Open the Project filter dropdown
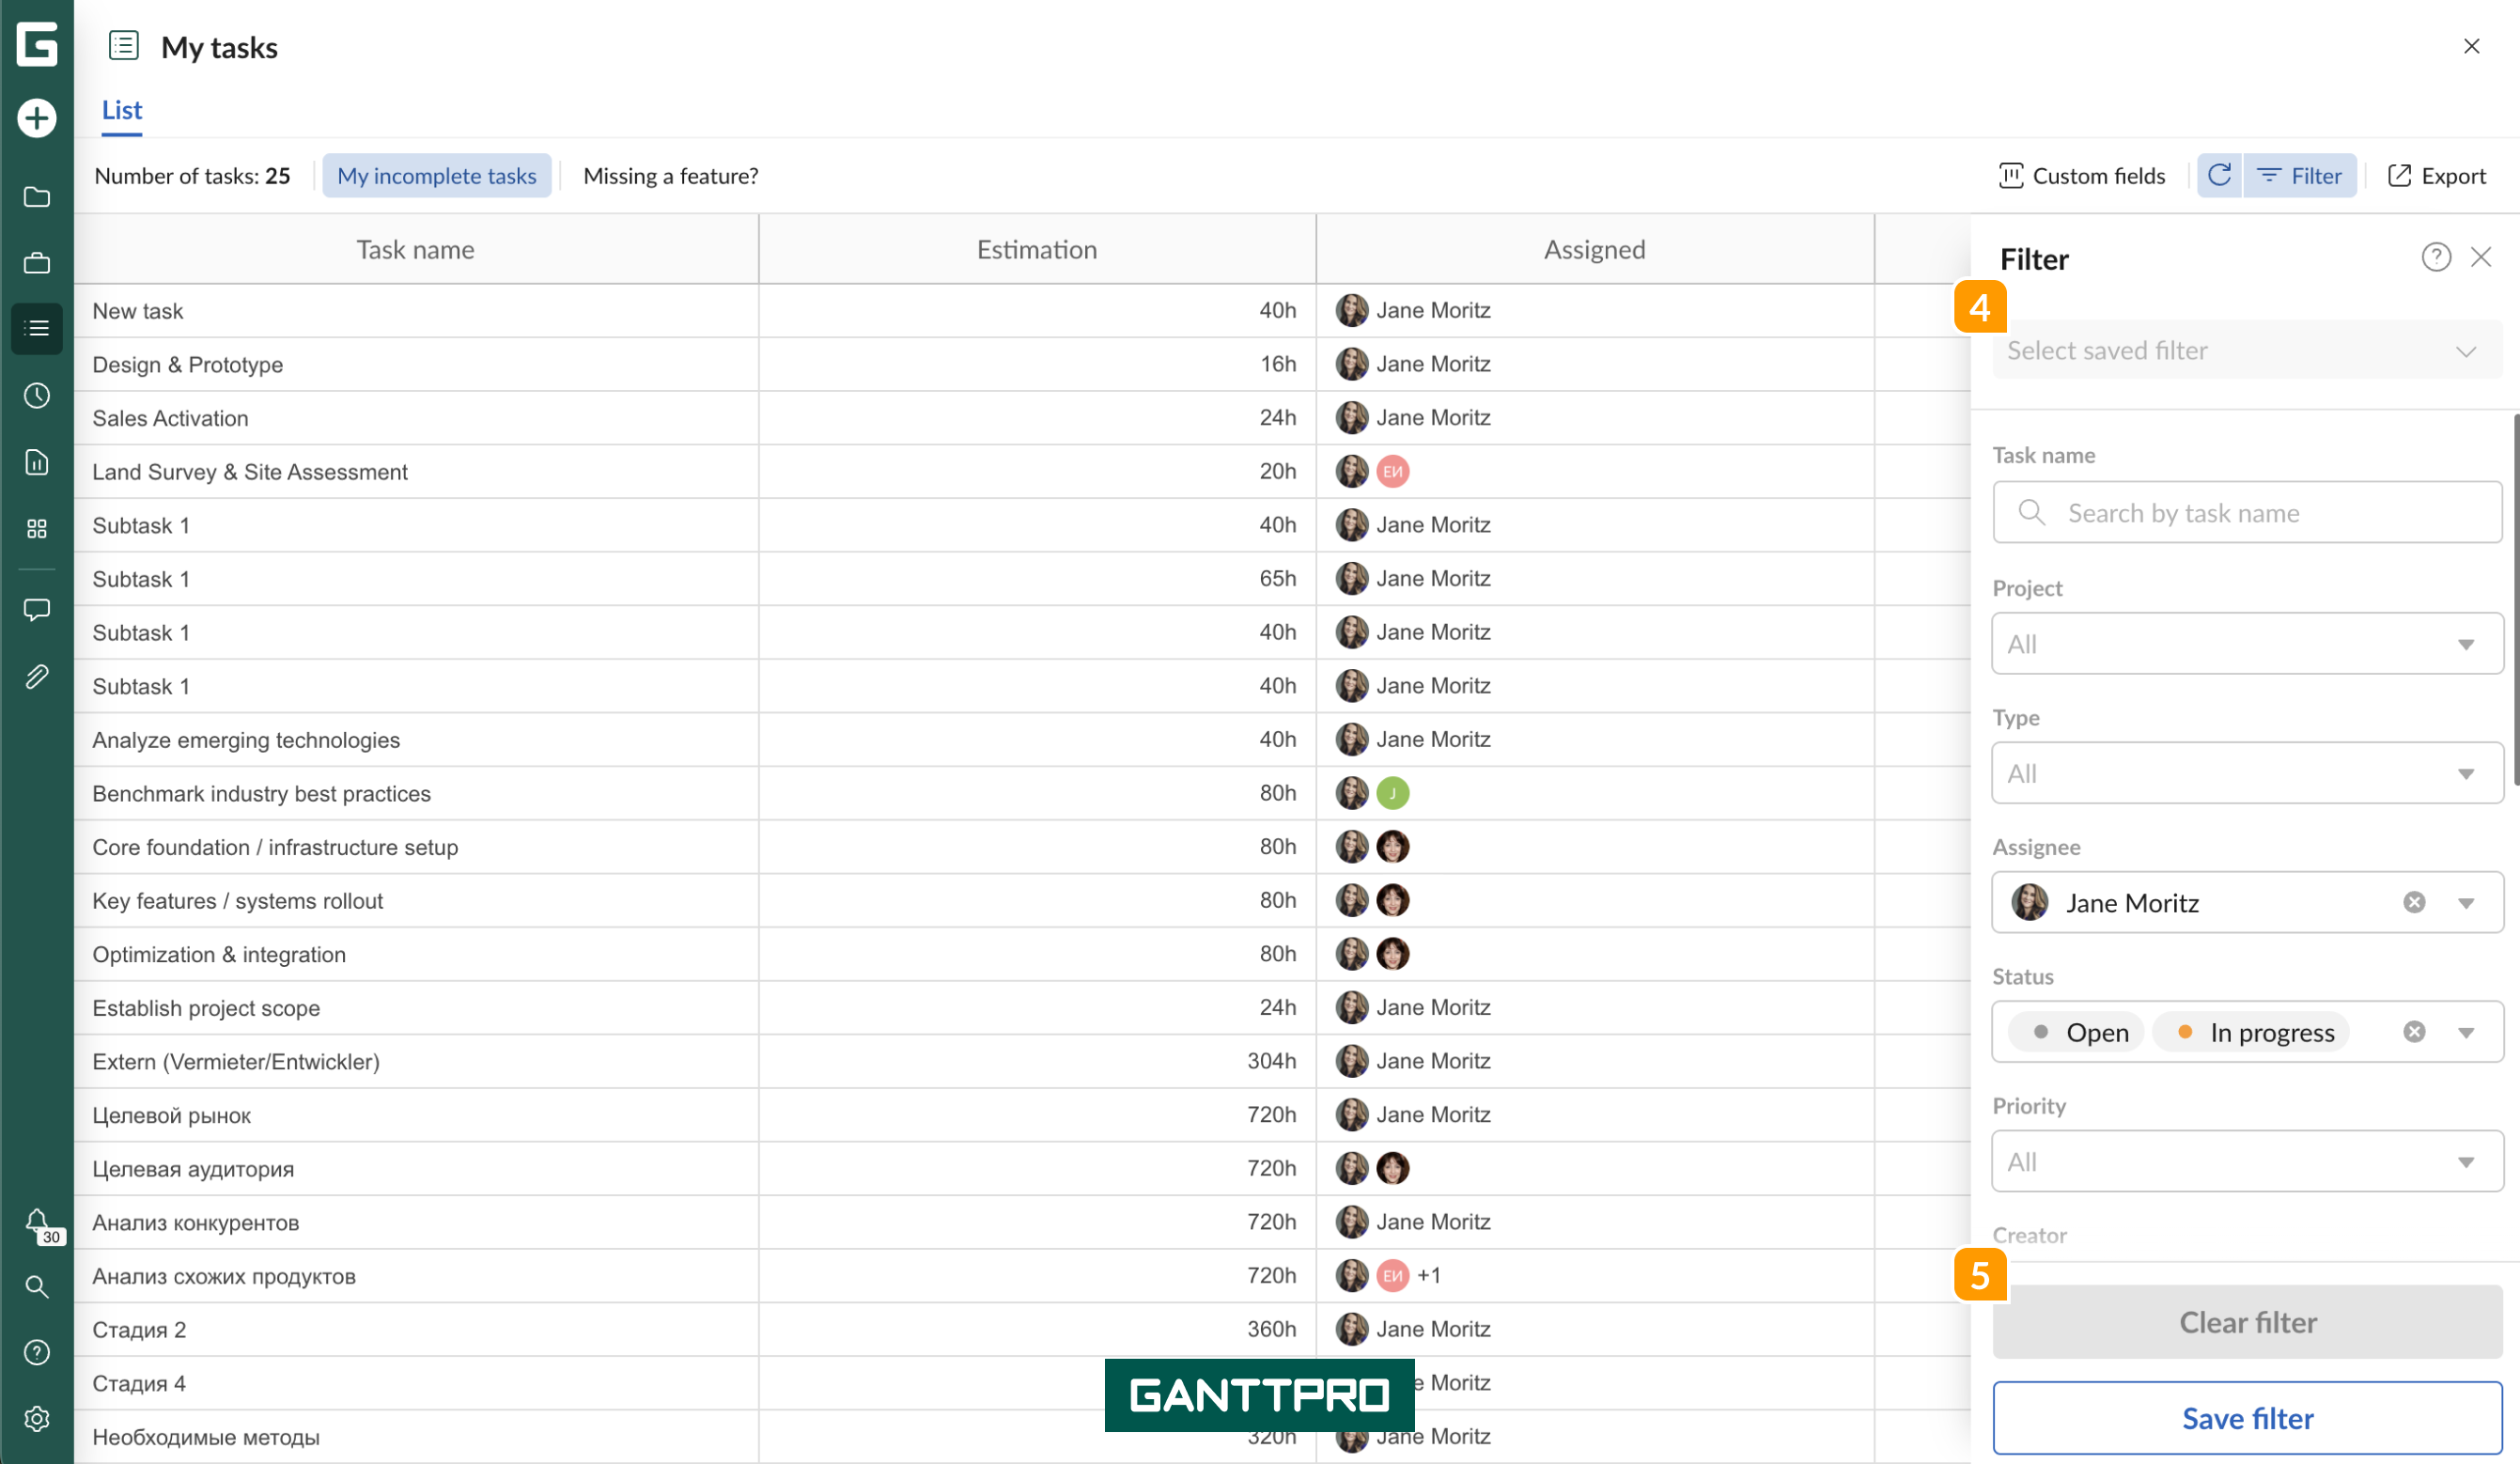 (2248, 644)
